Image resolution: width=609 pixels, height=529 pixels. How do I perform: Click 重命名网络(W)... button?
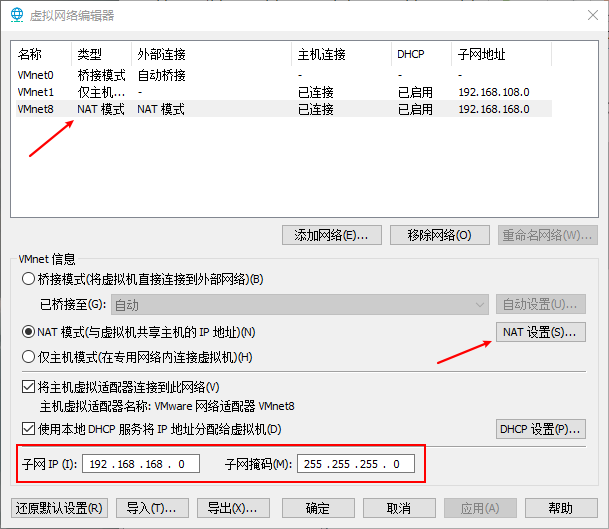click(x=548, y=235)
